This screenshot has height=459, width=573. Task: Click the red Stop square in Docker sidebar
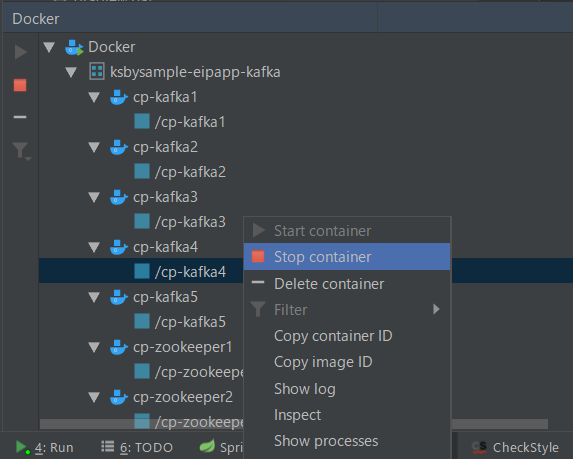tap(20, 85)
